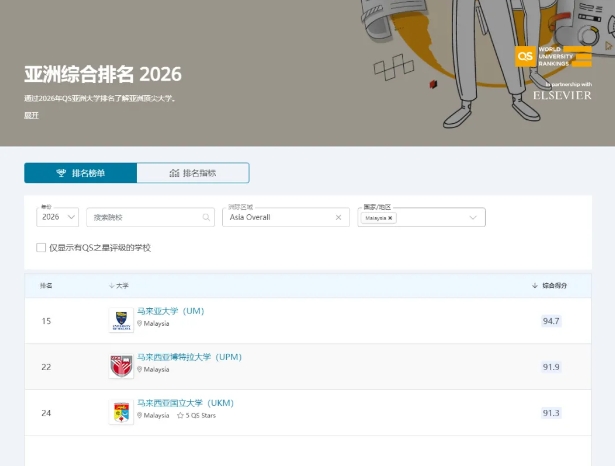
Task: Click the Malaysia location label under UKM
Action: click(153, 415)
